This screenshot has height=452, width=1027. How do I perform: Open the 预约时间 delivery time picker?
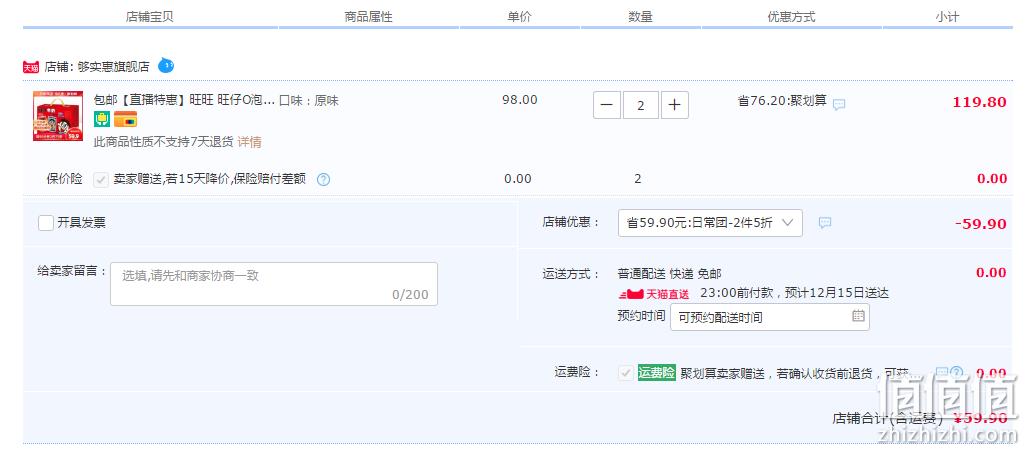click(770, 317)
